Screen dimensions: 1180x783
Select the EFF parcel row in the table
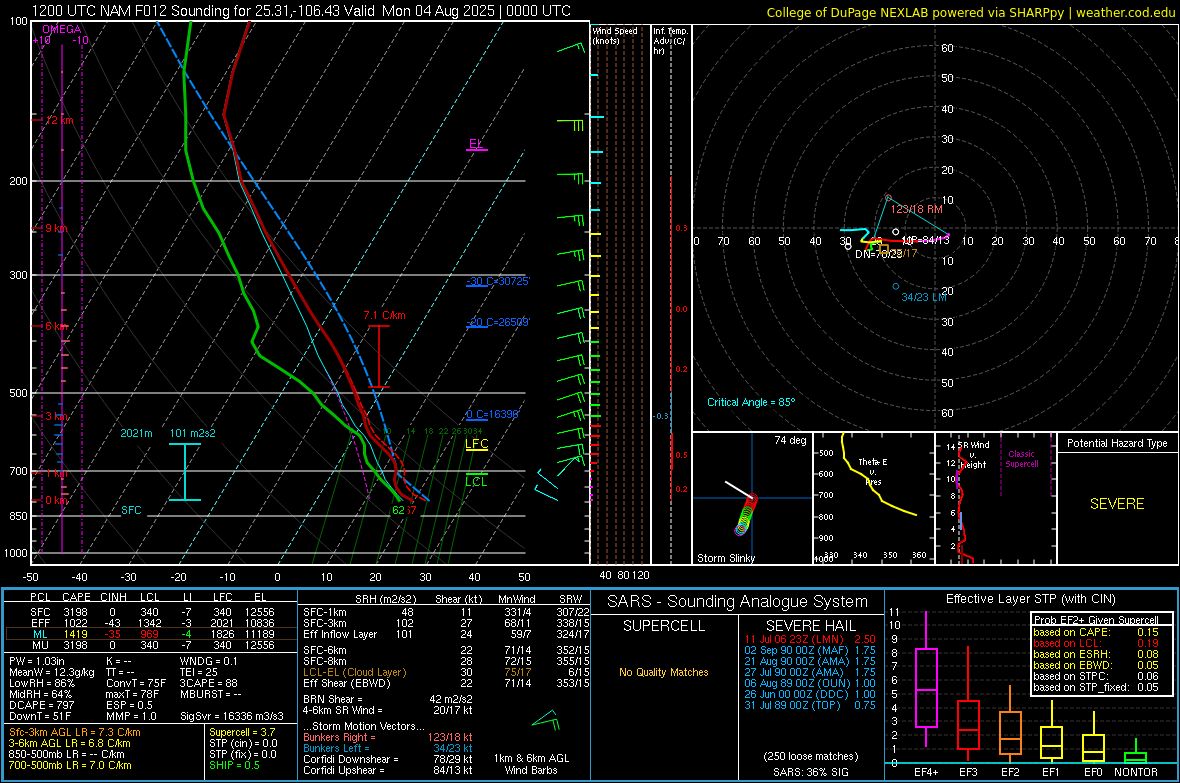[149, 623]
